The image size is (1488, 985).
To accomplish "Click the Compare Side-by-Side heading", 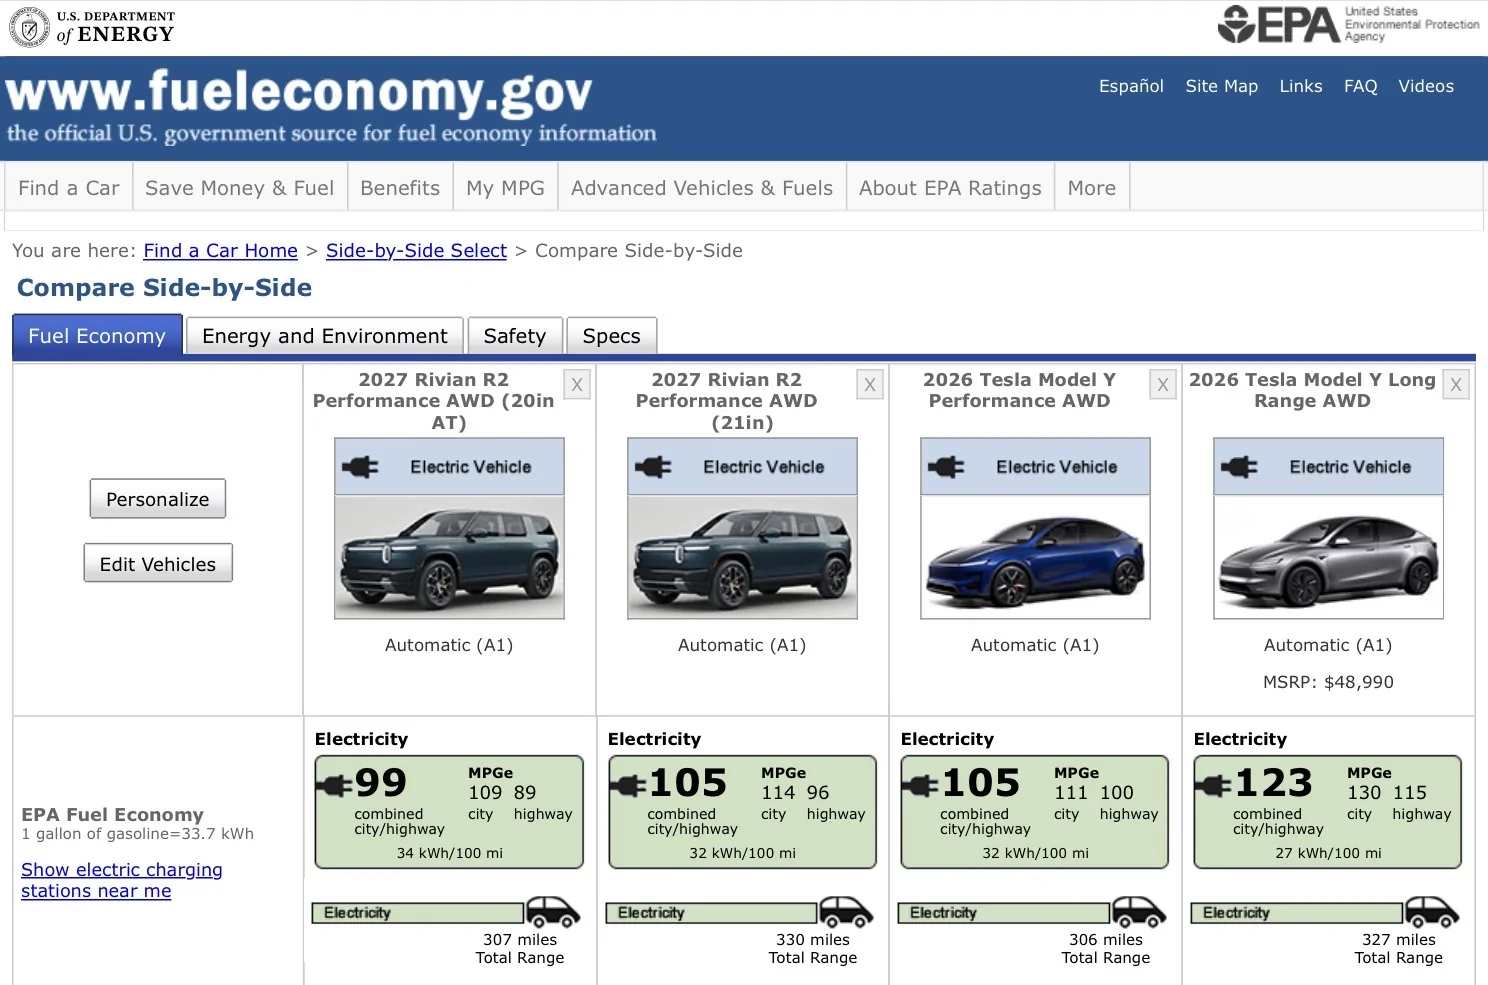I will 165,288.
